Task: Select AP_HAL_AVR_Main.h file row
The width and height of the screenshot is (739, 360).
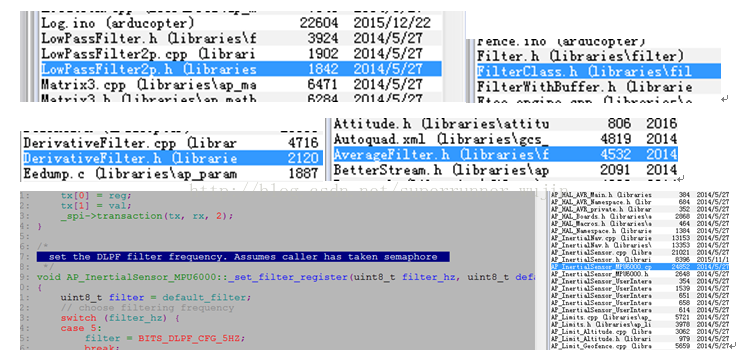Action: (x=640, y=195)
